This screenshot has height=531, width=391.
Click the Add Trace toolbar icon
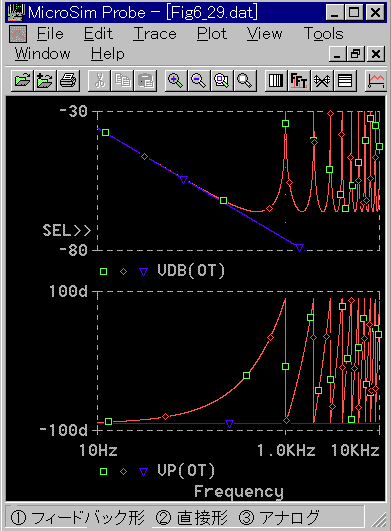pos(376,81)
